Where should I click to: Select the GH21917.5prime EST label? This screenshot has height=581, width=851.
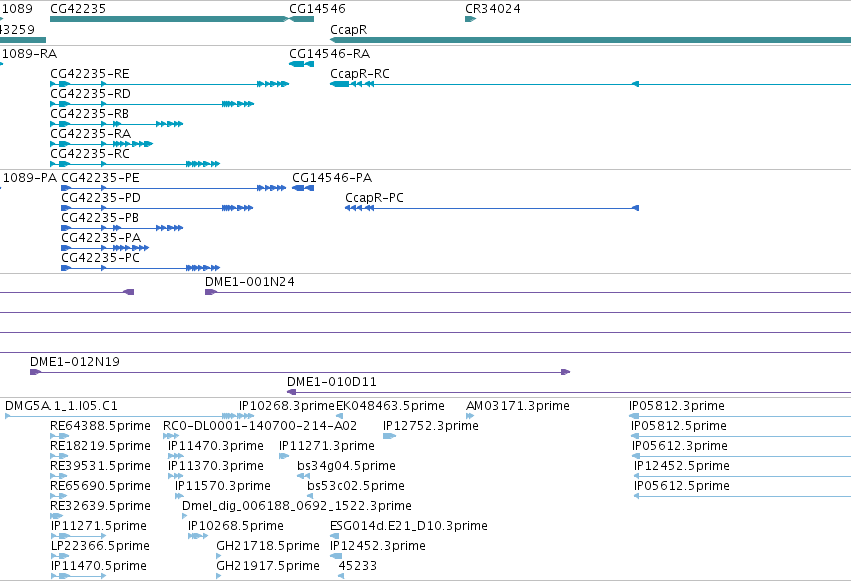pyautogui.click(x=268, y=566)
